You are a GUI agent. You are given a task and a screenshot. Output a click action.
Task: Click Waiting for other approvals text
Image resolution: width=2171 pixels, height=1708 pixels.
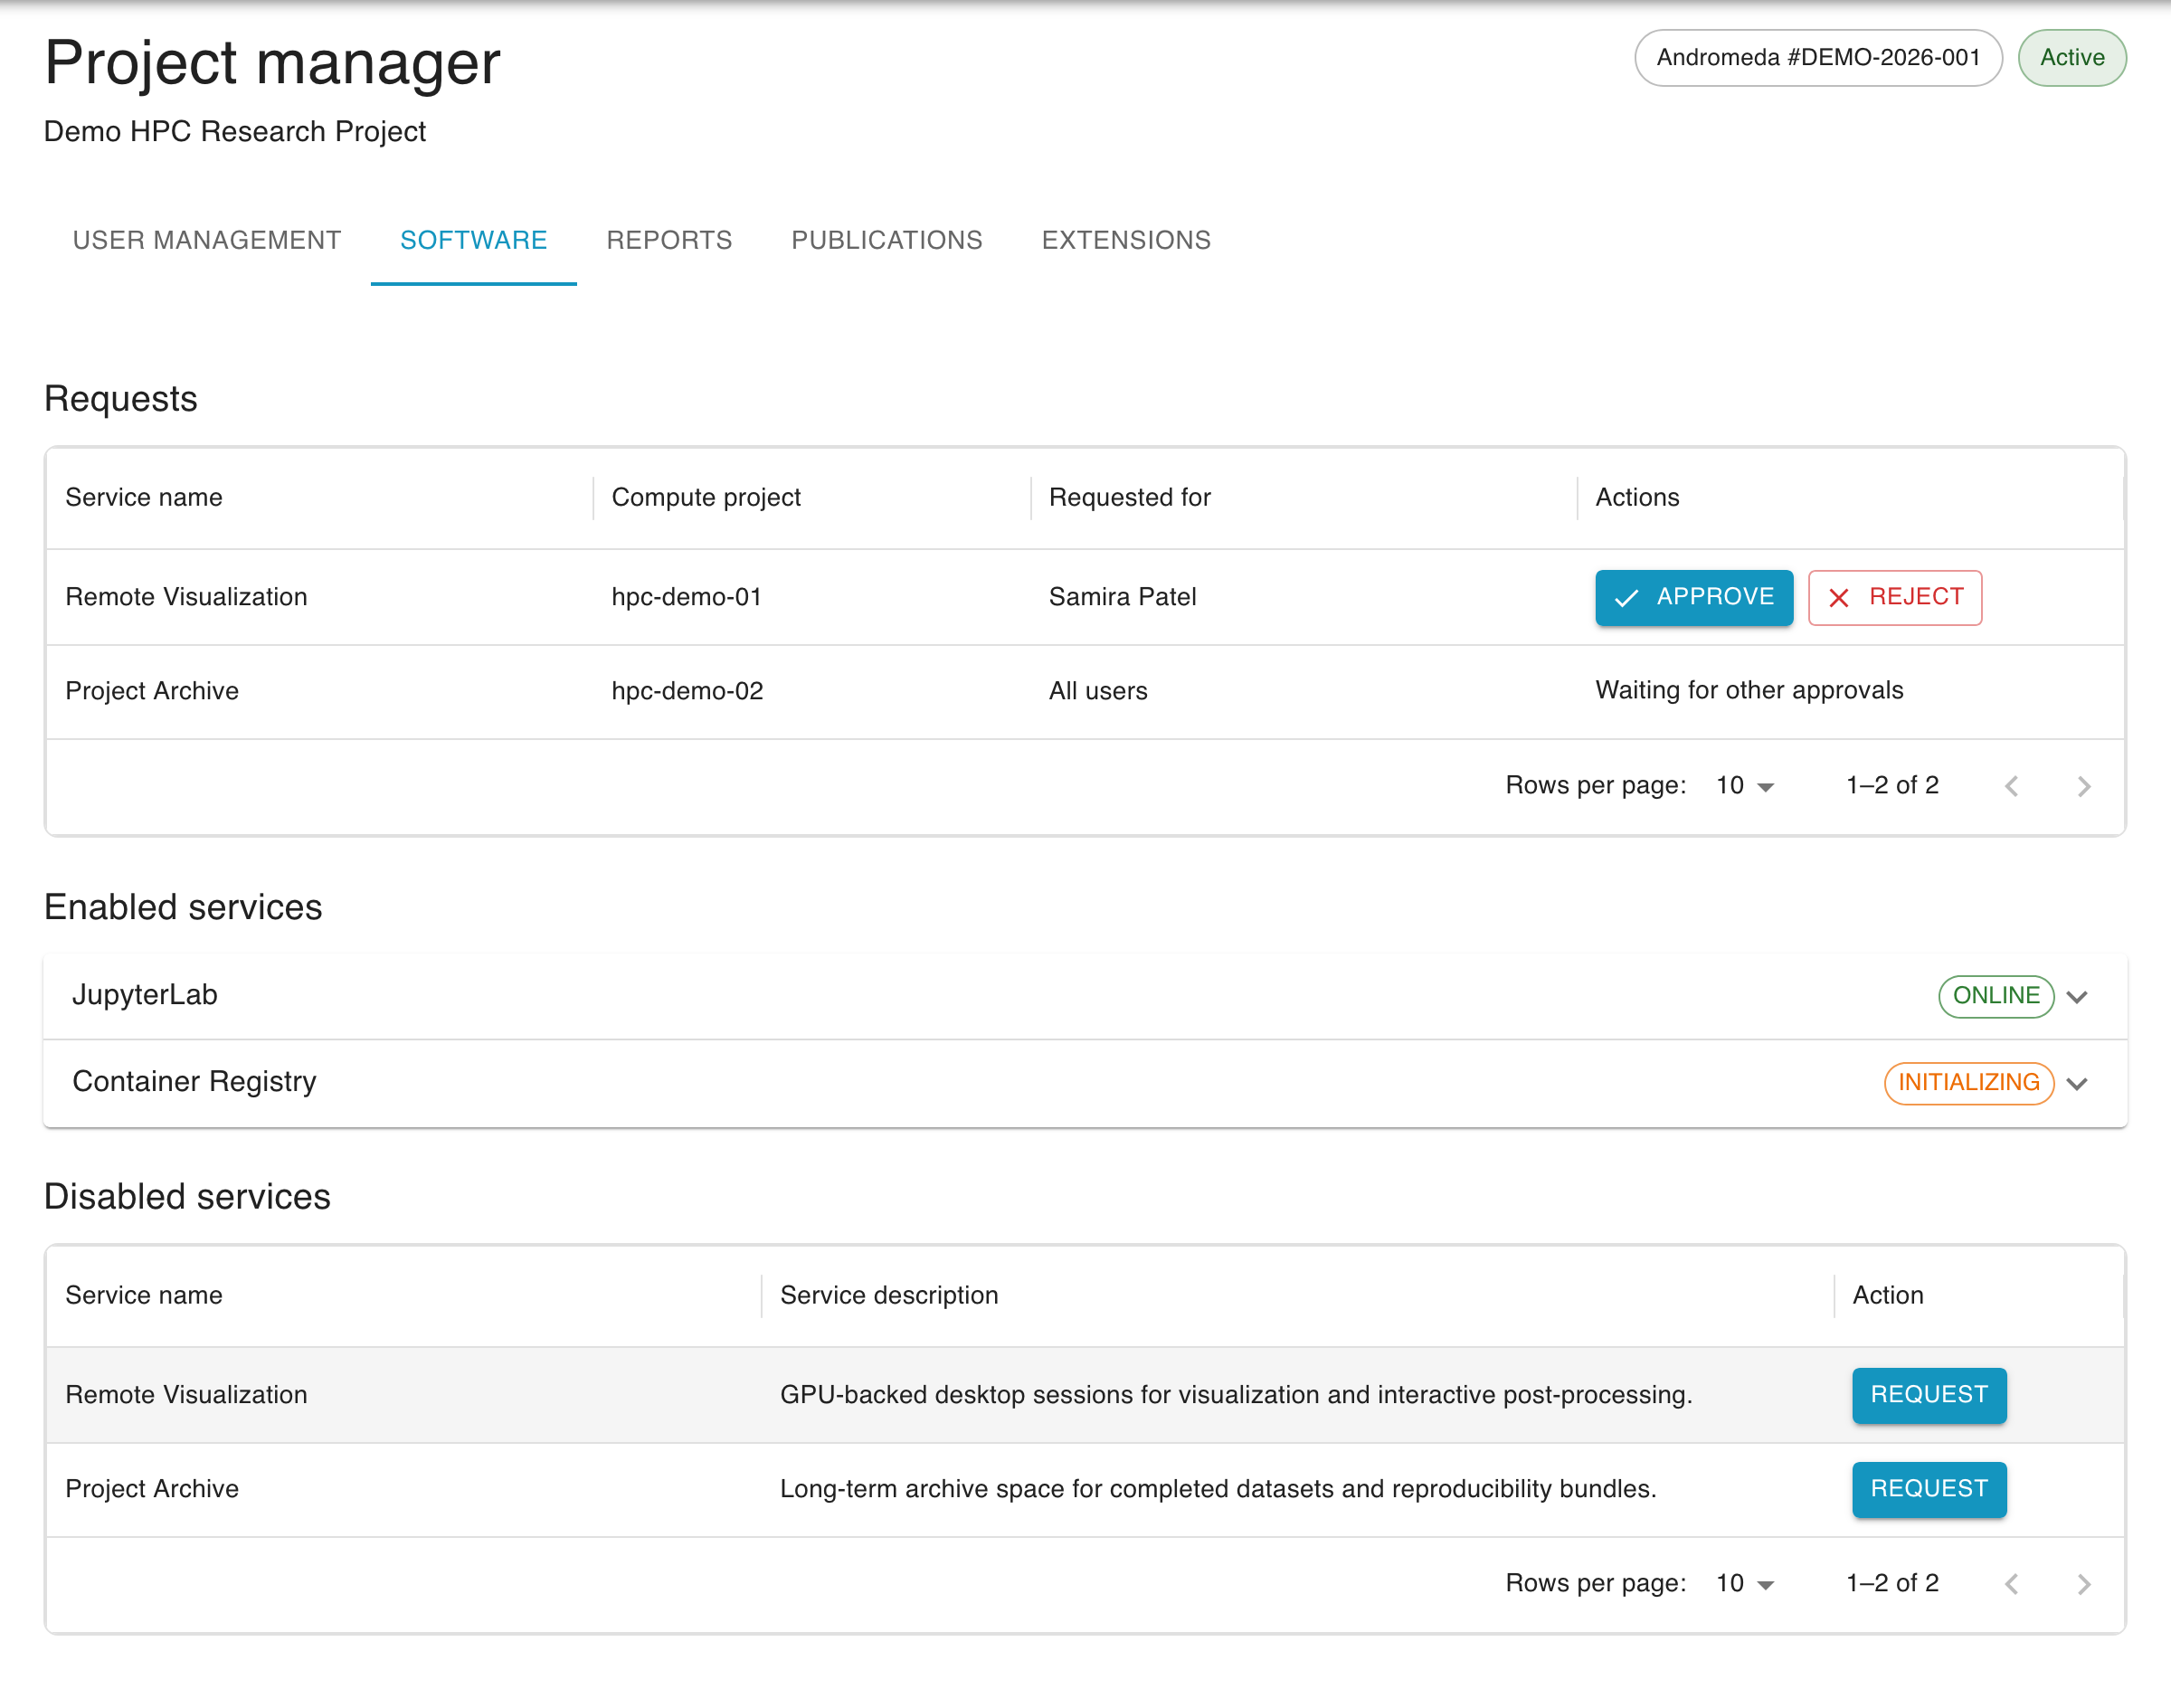(1749, 690)
